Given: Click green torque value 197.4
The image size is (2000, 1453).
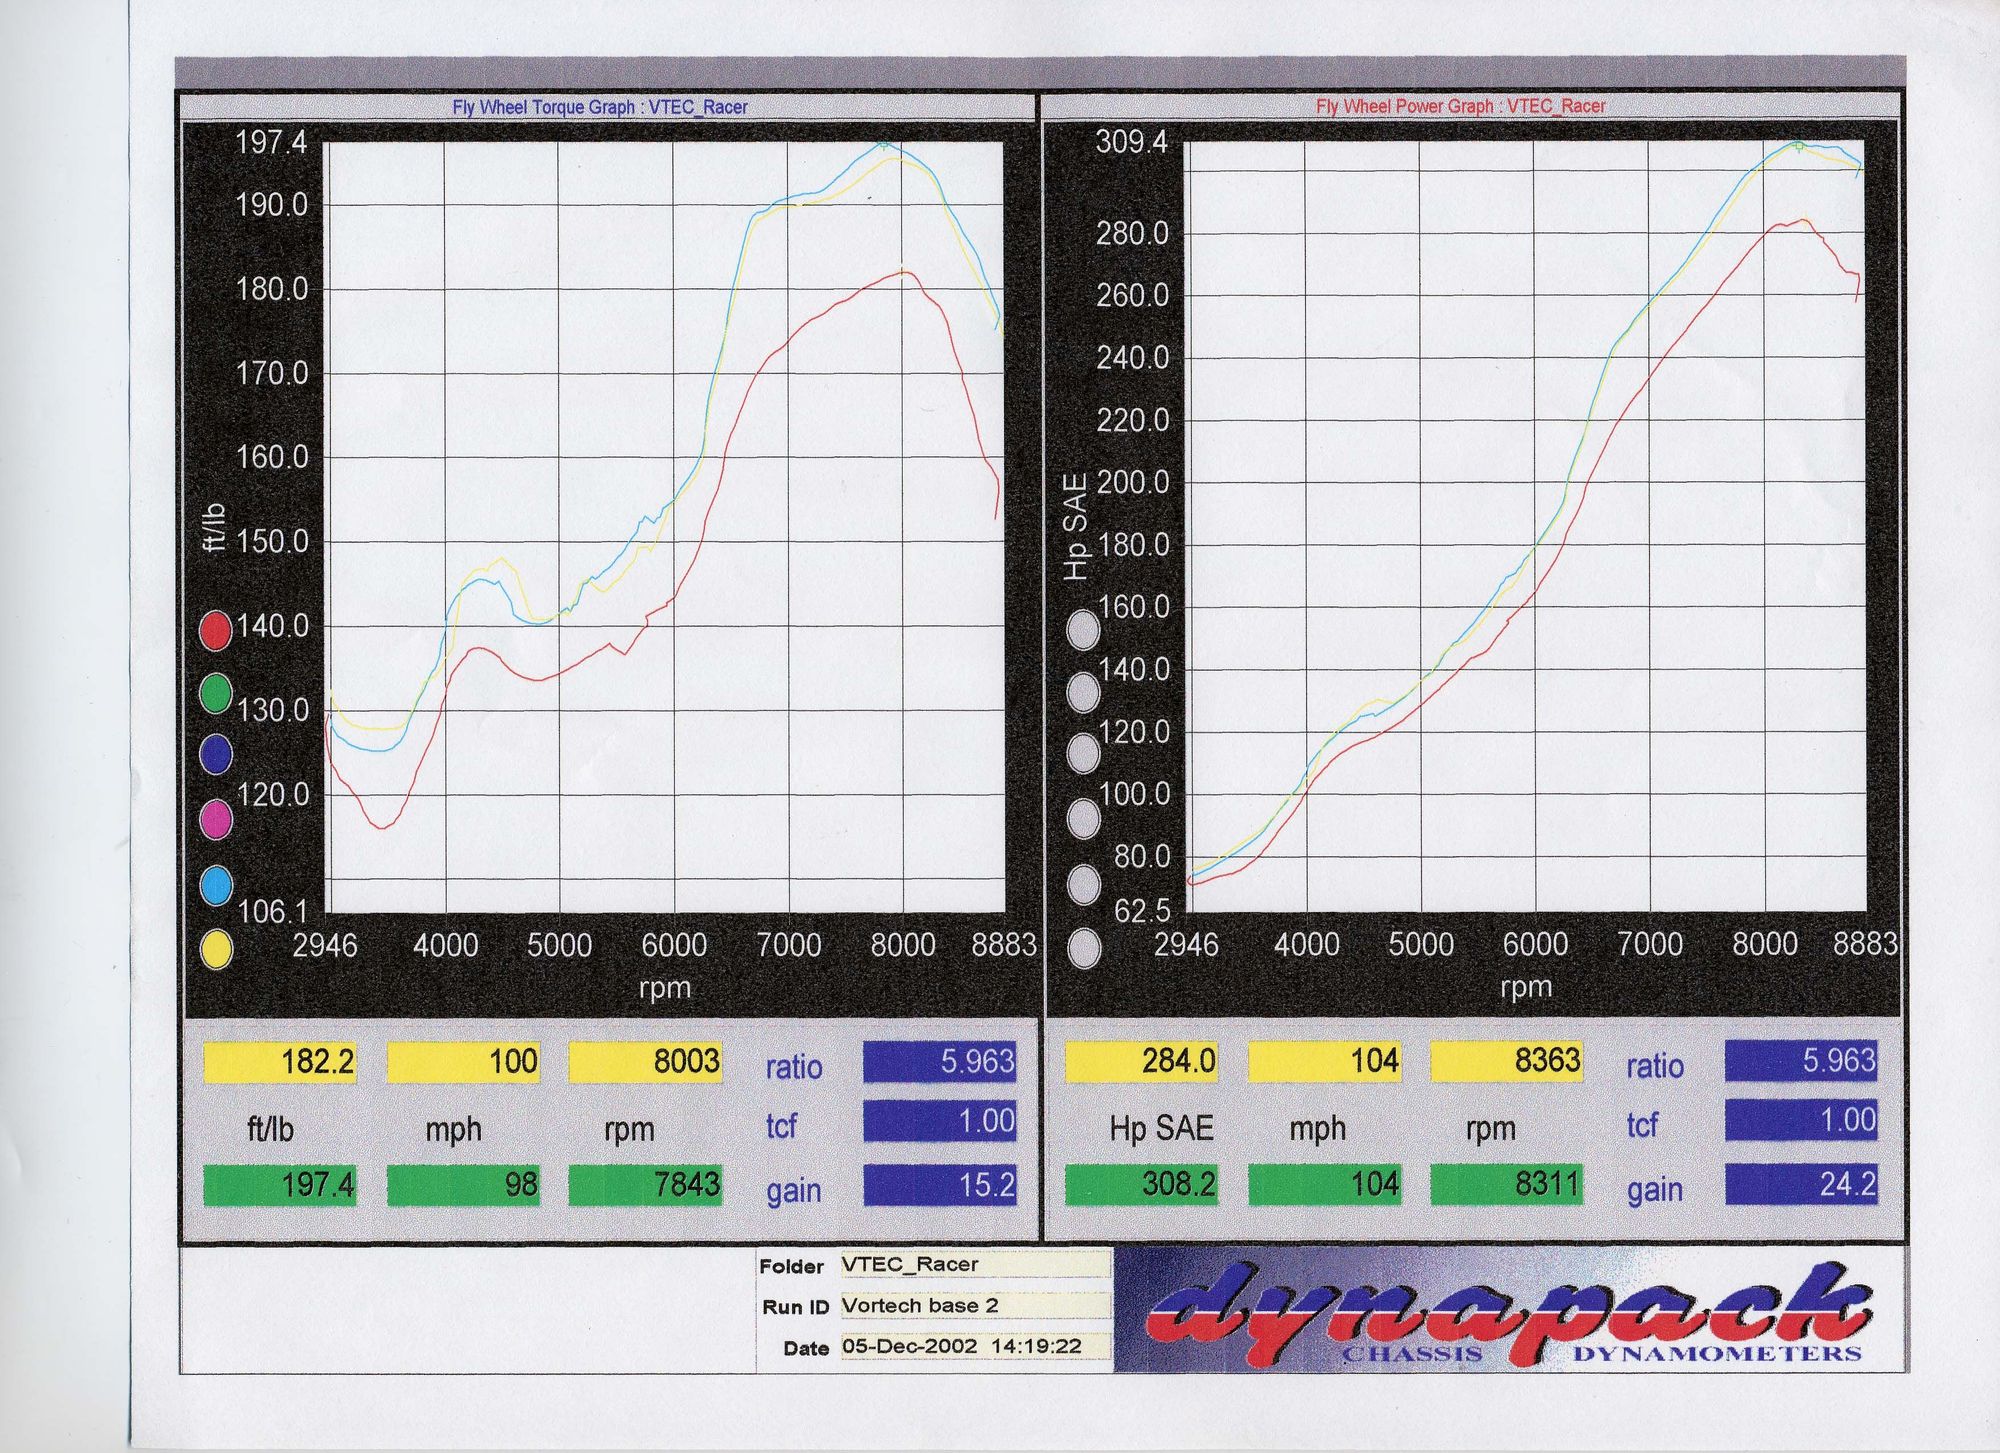Looking at the screenshot, I should click(x=280, y=1185).
